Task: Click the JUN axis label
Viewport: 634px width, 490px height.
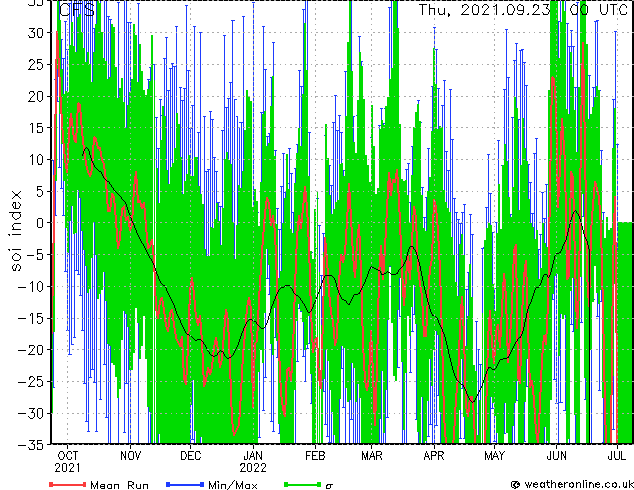Action: point(557,456)
